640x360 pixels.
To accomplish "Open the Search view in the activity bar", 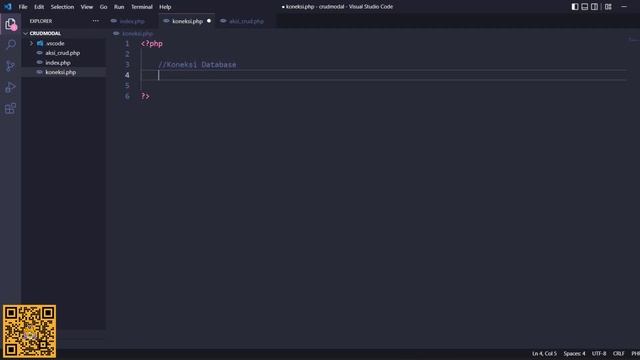I will [x=11, y=44].
